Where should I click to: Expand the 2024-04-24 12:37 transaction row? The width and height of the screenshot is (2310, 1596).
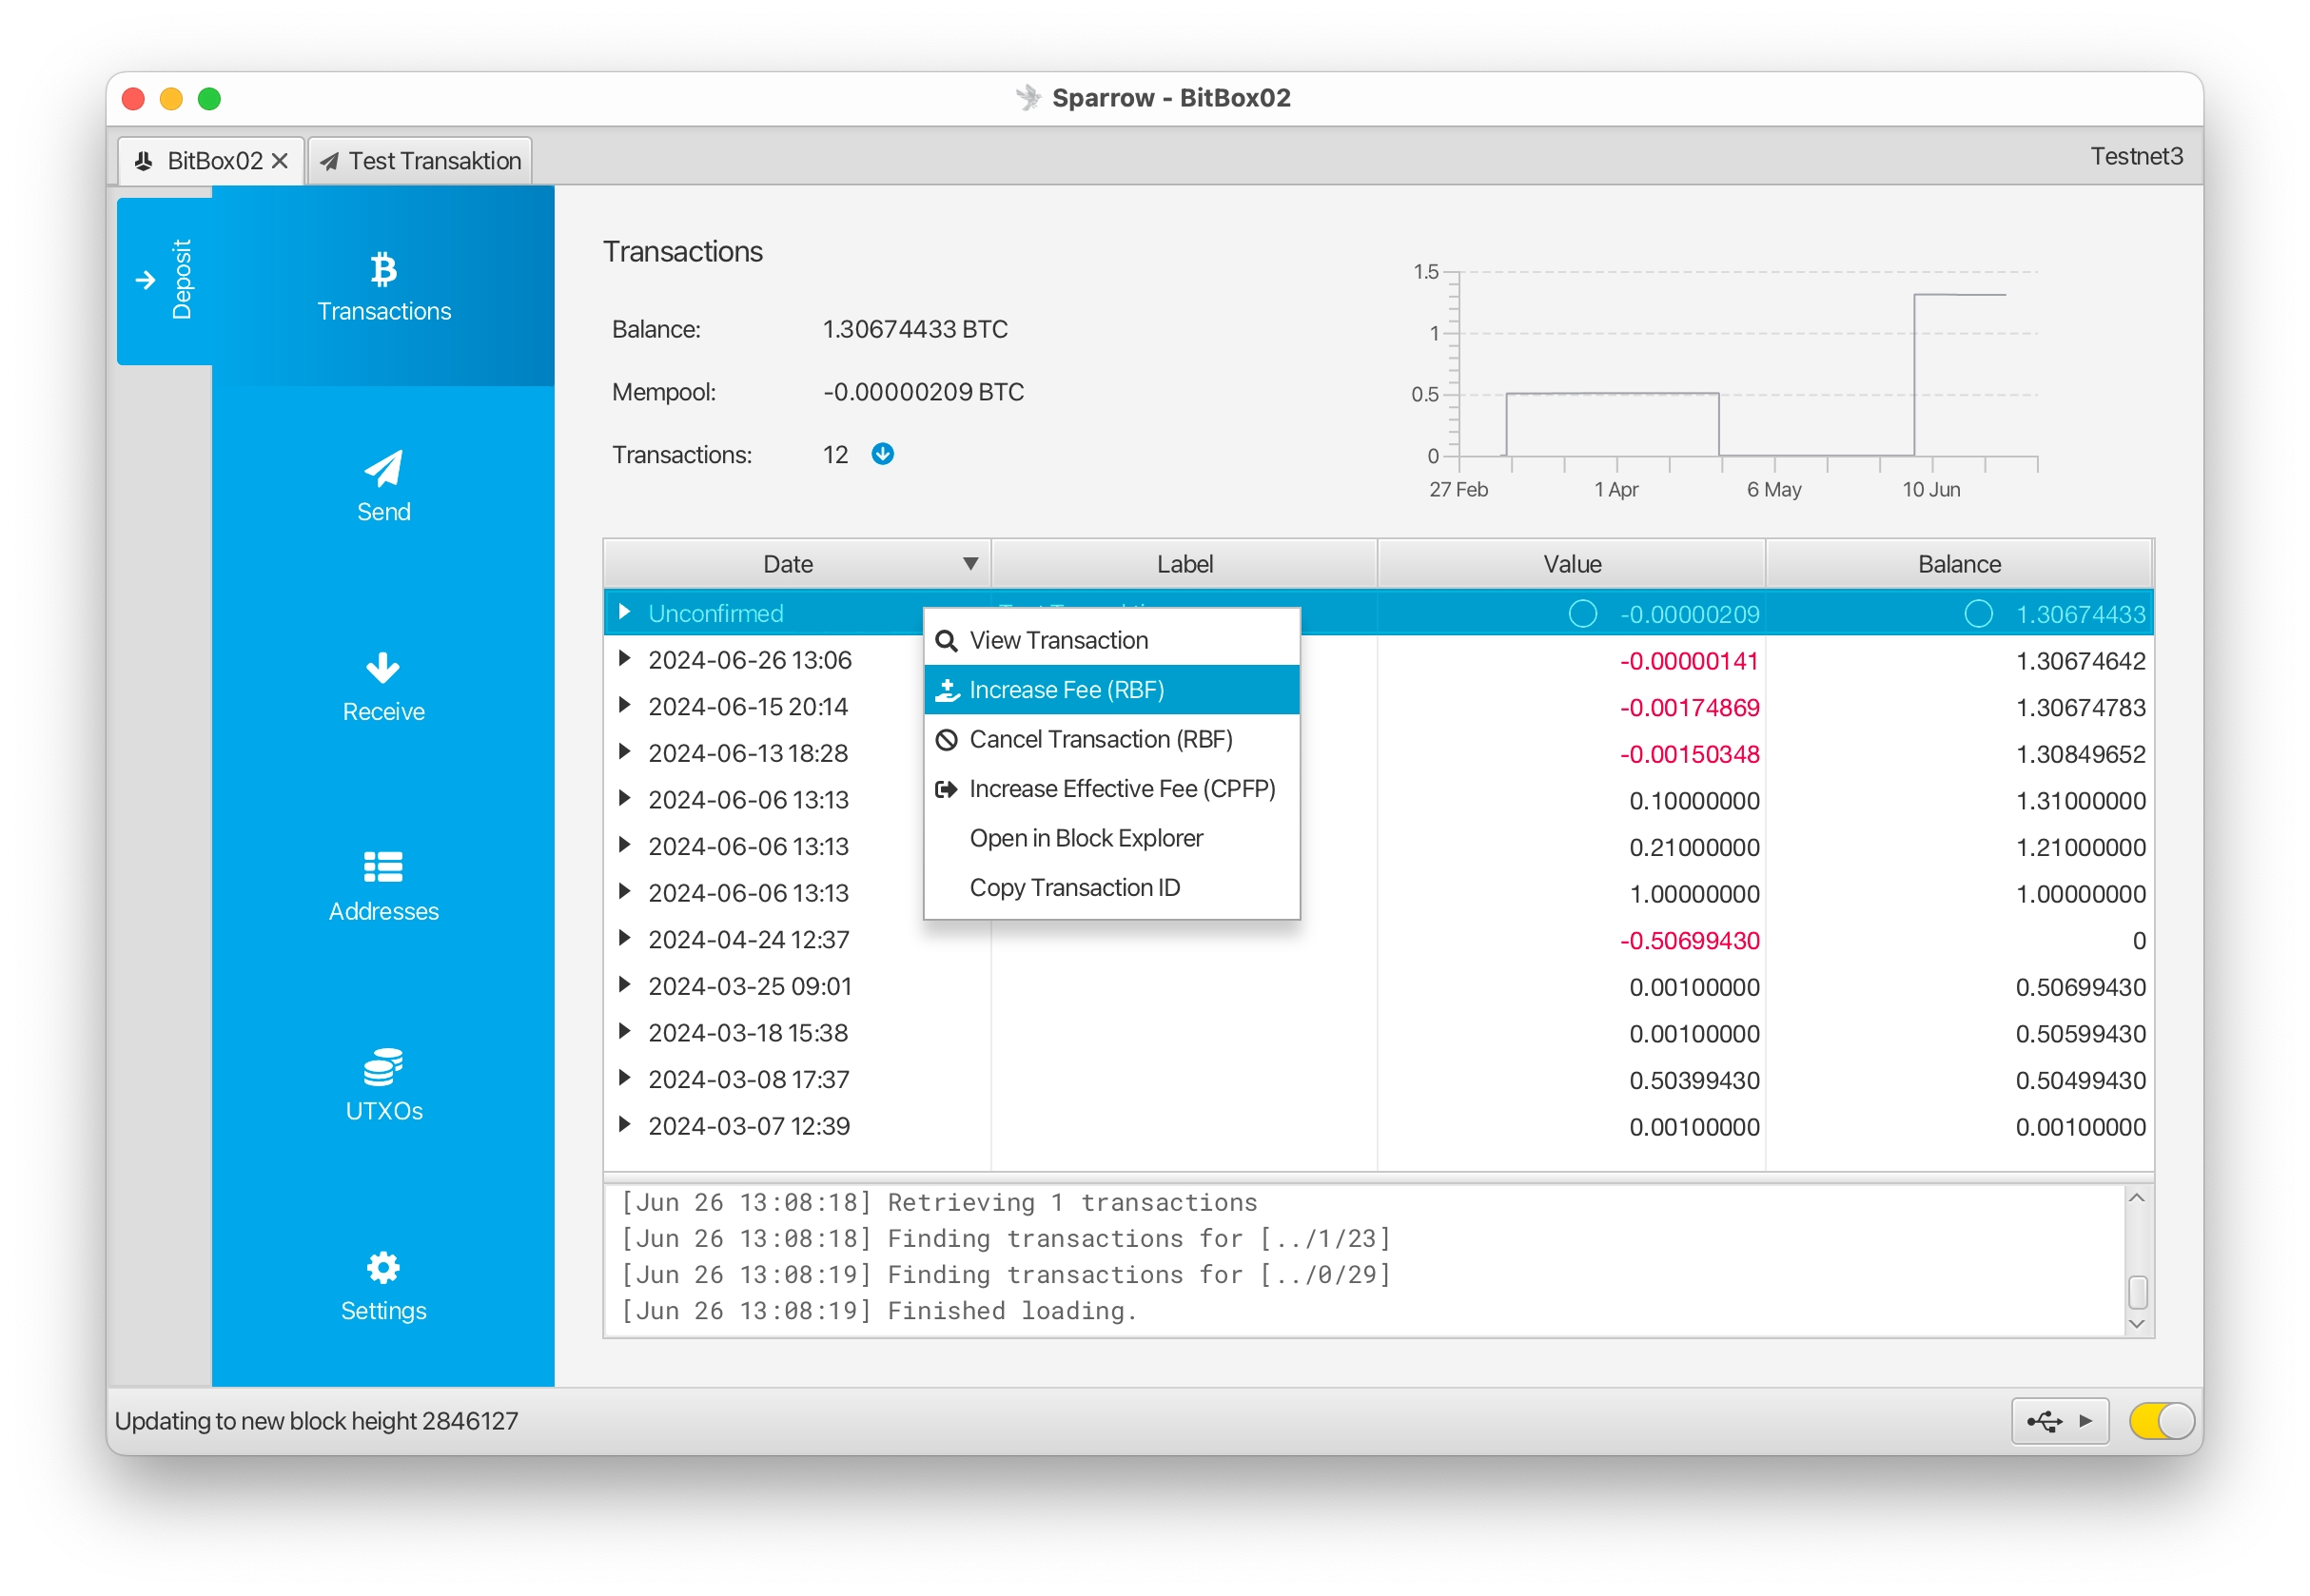pyautogui.click(x=624, y=938)
